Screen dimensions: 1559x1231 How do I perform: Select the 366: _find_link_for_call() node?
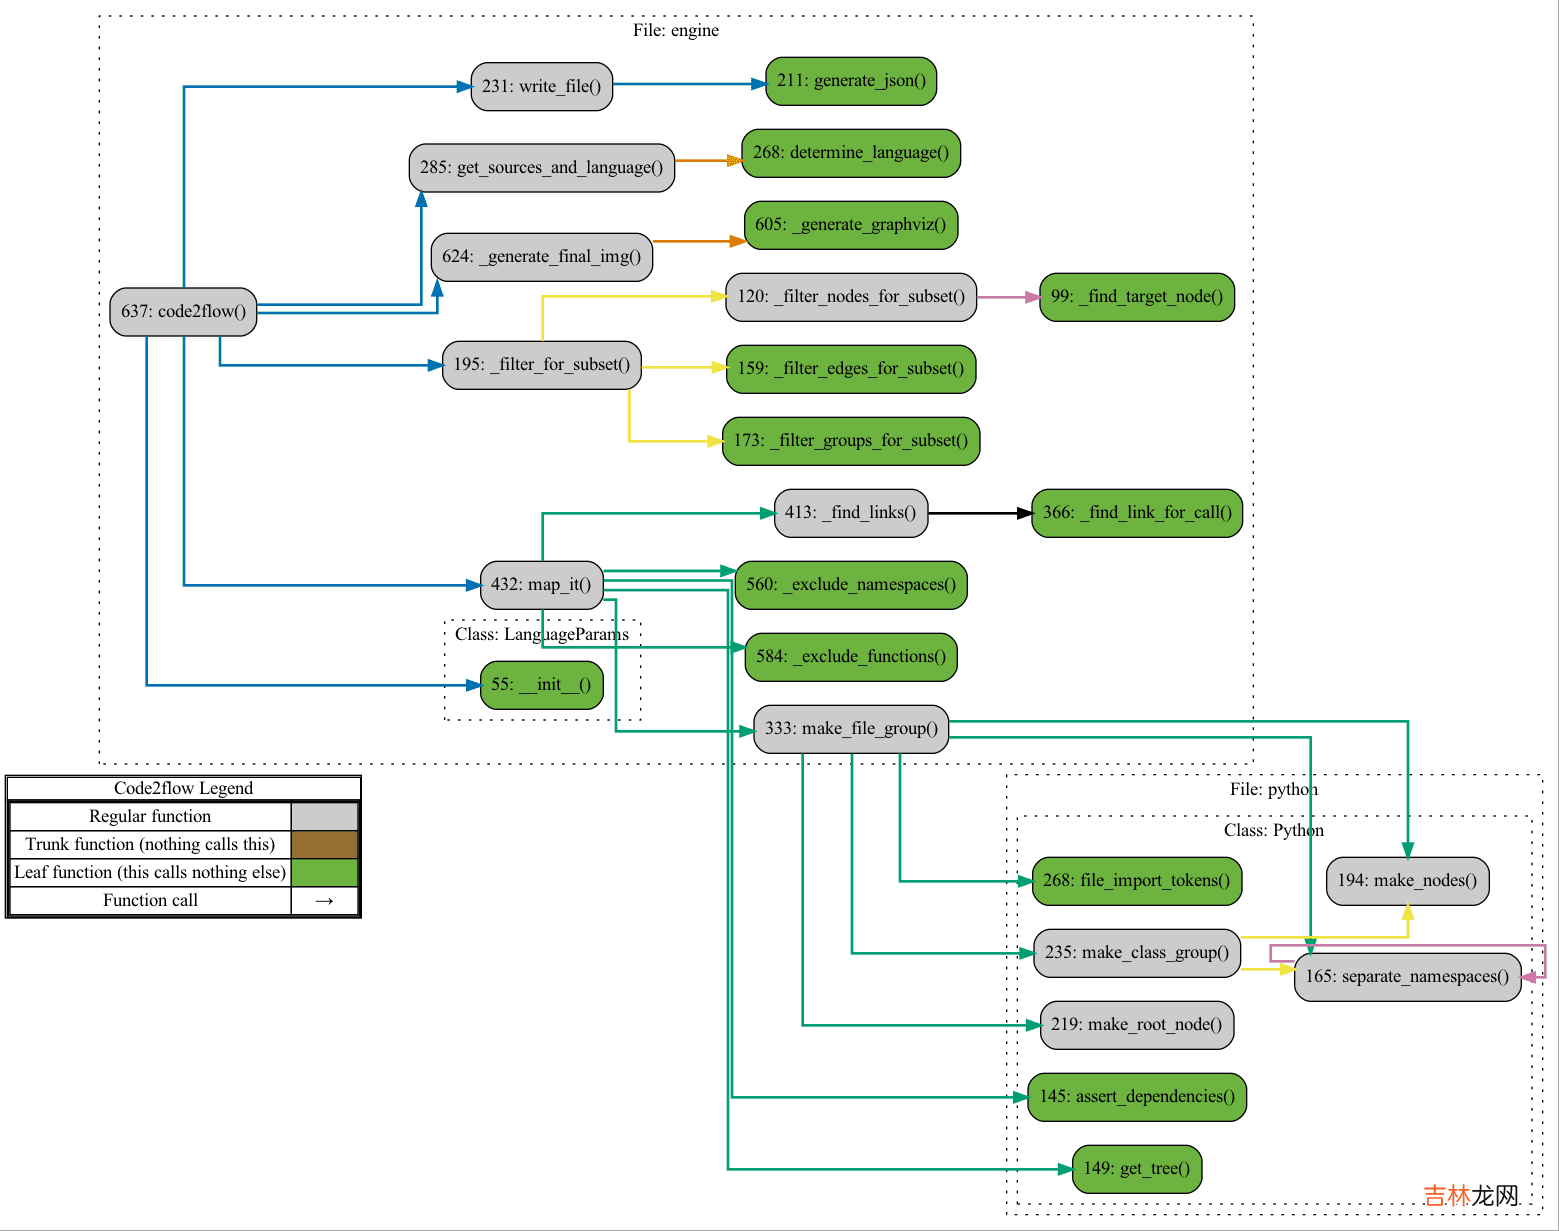pos(1137,513)
